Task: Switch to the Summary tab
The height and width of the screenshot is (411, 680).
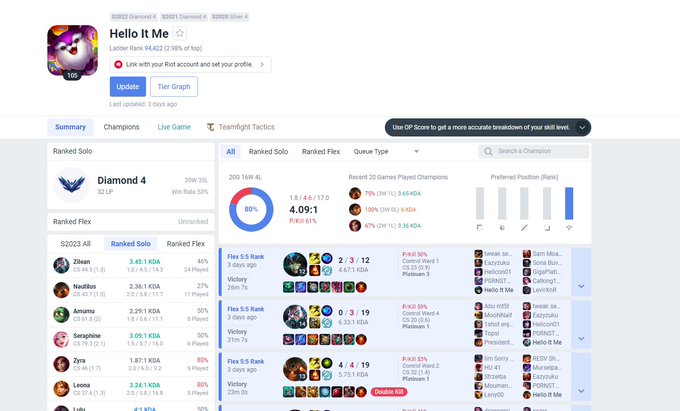Action: coord(70,127)
